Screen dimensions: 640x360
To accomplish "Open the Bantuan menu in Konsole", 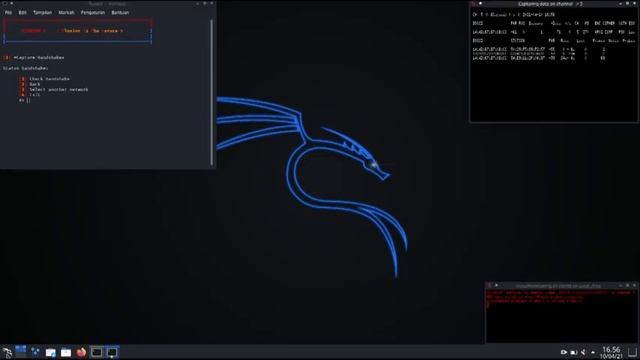I will (x=120, y=13).
